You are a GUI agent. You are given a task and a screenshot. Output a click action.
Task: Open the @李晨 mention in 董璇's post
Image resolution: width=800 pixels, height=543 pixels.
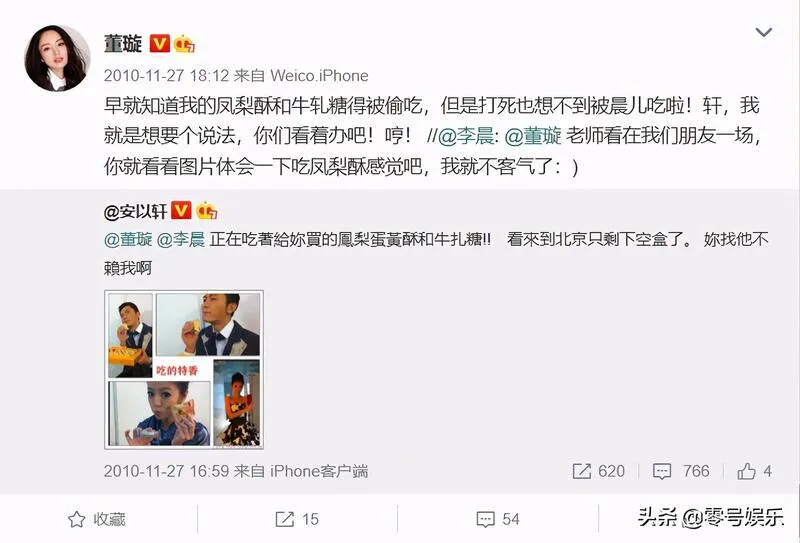point(466,136)
